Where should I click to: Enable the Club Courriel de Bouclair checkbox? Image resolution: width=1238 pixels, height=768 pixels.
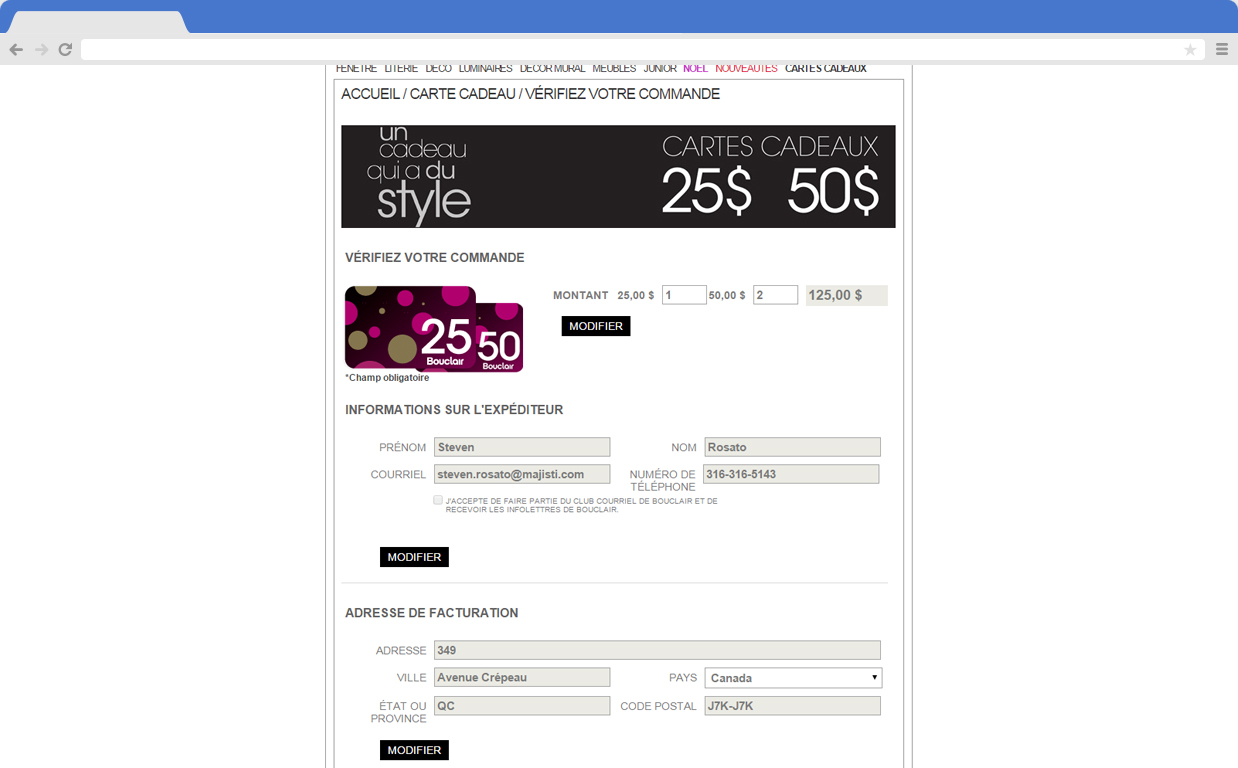[x=438, y=499]
